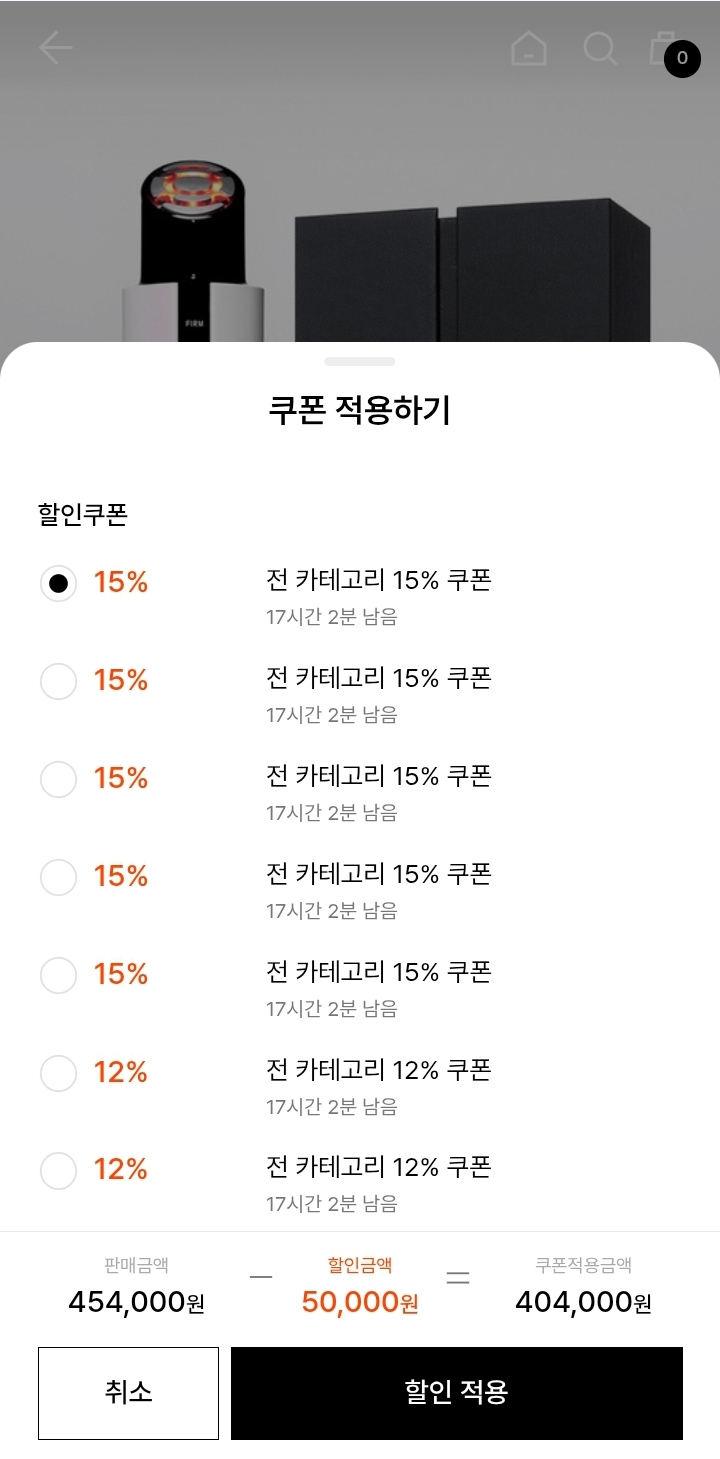Click the bottom sheet drag handle

(x=360, y=361)
